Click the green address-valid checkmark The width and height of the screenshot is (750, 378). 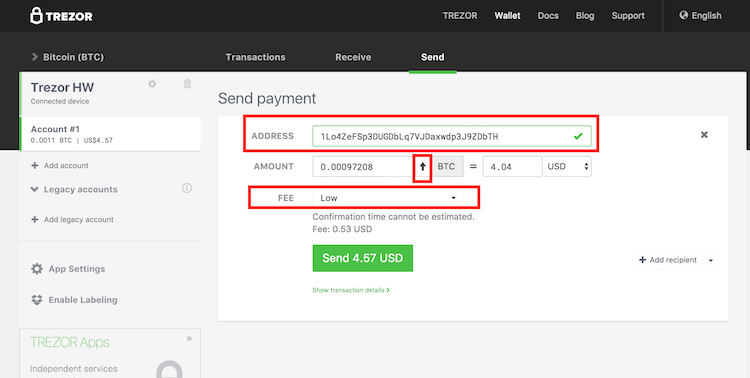578,136
